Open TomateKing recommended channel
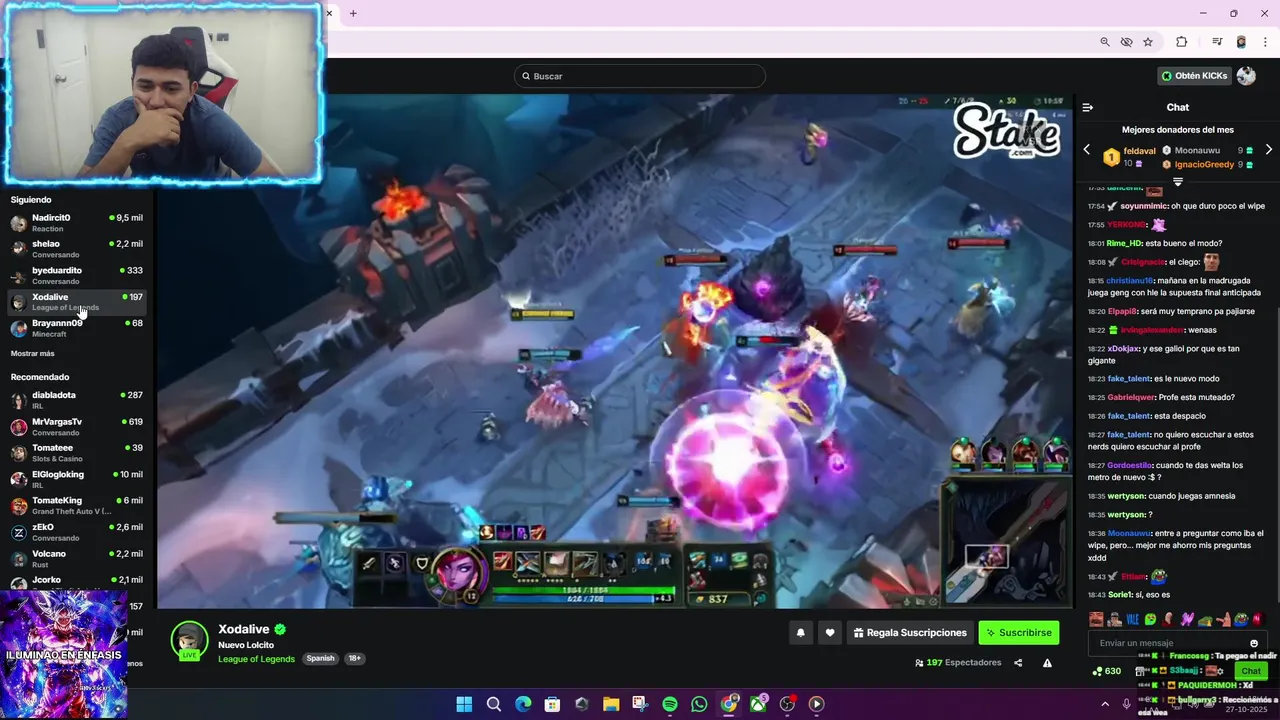This screenshot has width=1280, height=720. [x=76, y=505]
